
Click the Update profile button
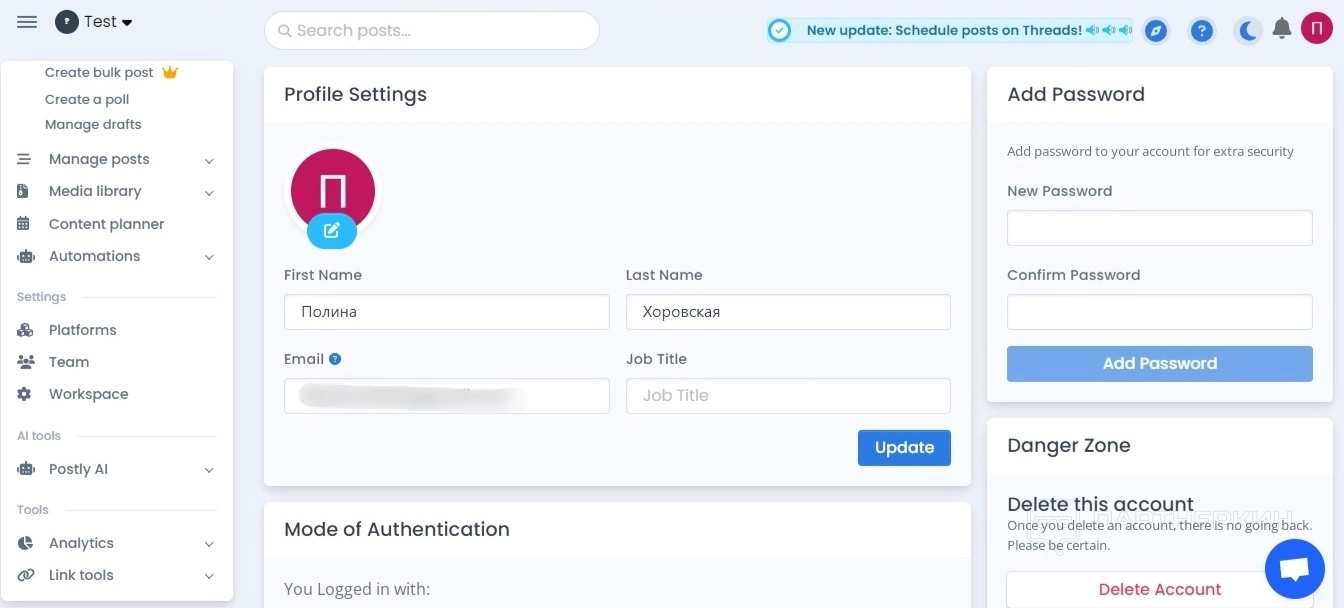904,448
